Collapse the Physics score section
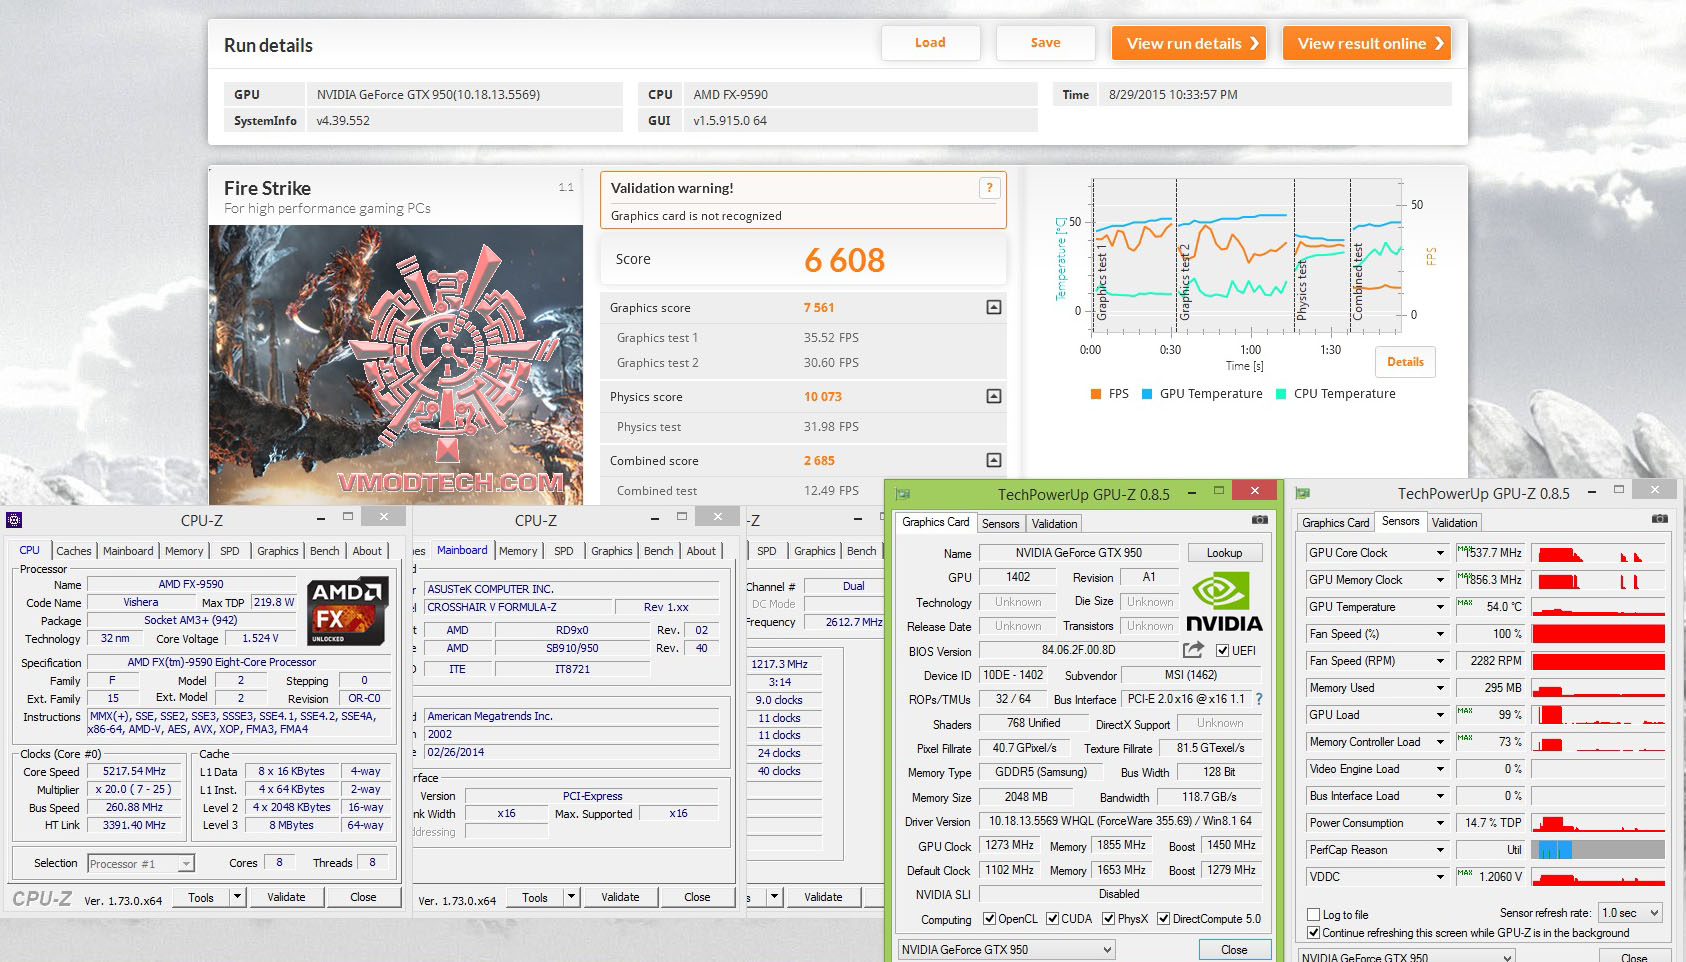 pyautogui.click(x=994, y=396)
